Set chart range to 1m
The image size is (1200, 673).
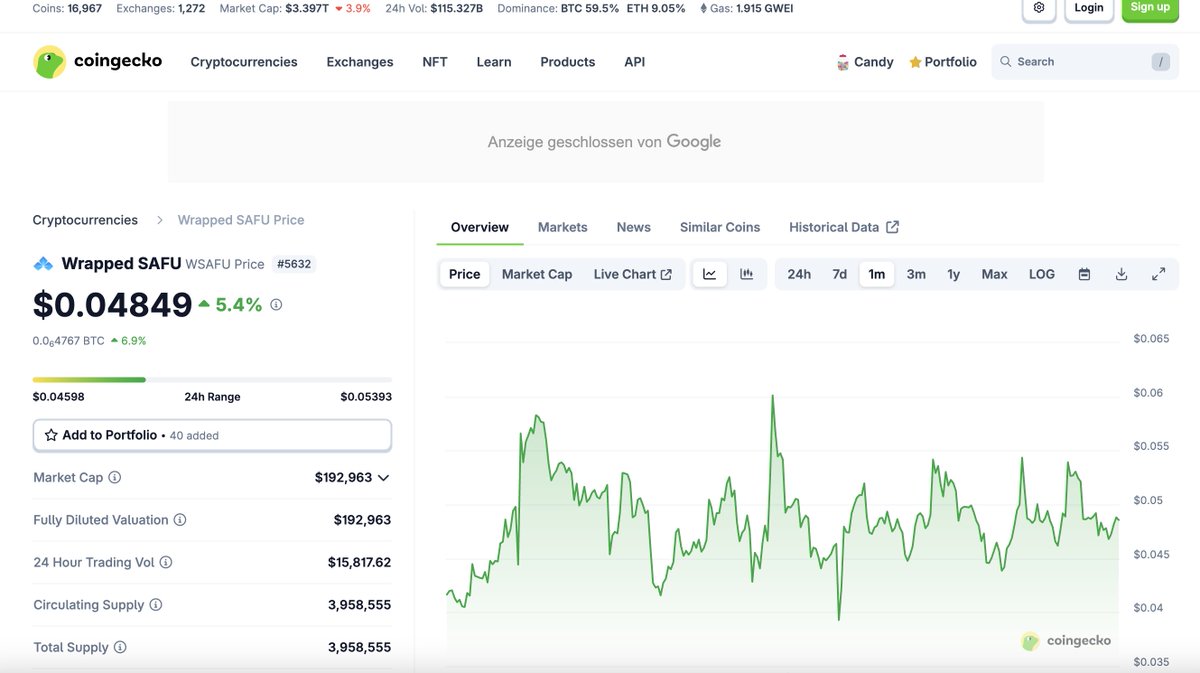[877, 274]
